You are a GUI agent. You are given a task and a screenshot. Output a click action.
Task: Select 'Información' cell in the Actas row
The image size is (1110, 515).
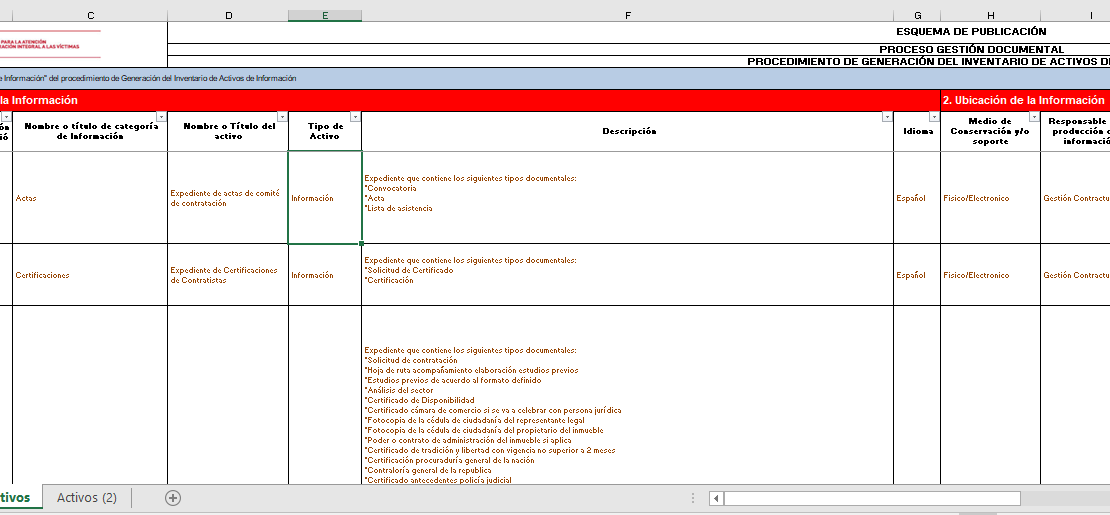point(325,198)
